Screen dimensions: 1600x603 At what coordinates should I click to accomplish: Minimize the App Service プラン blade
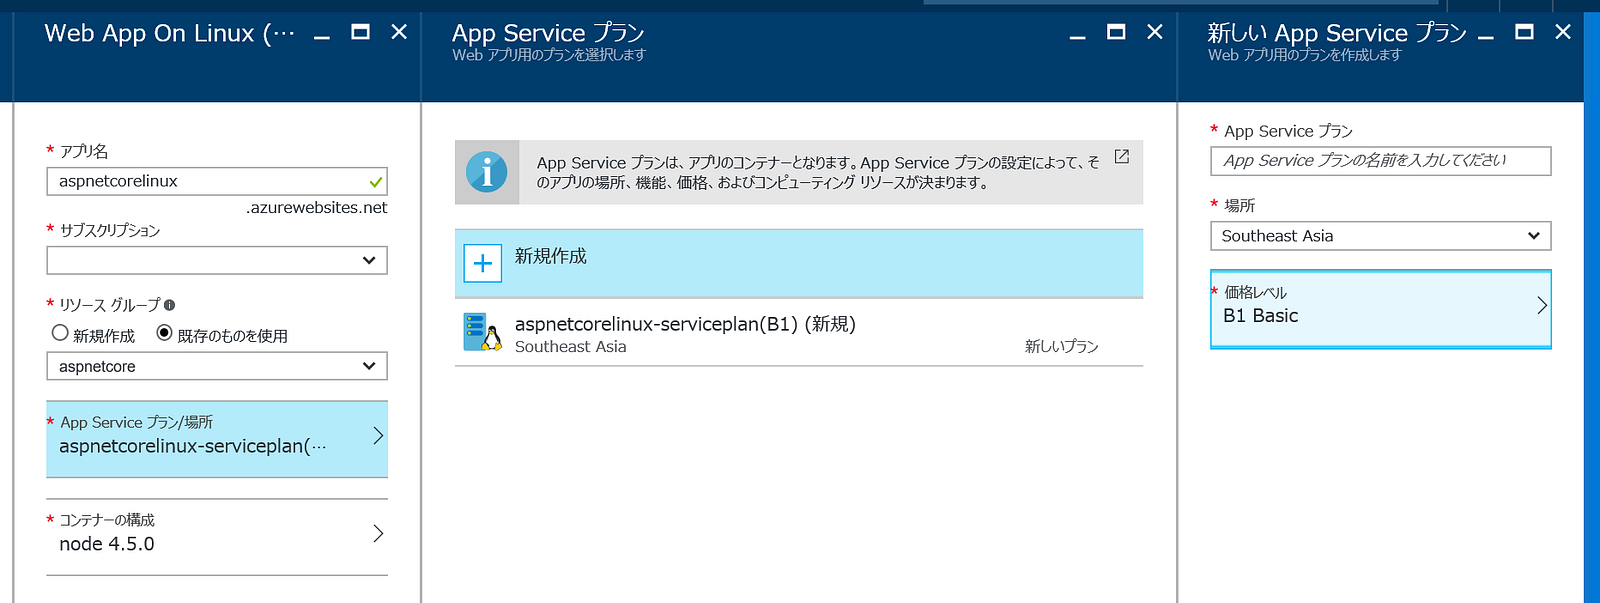1077,36
